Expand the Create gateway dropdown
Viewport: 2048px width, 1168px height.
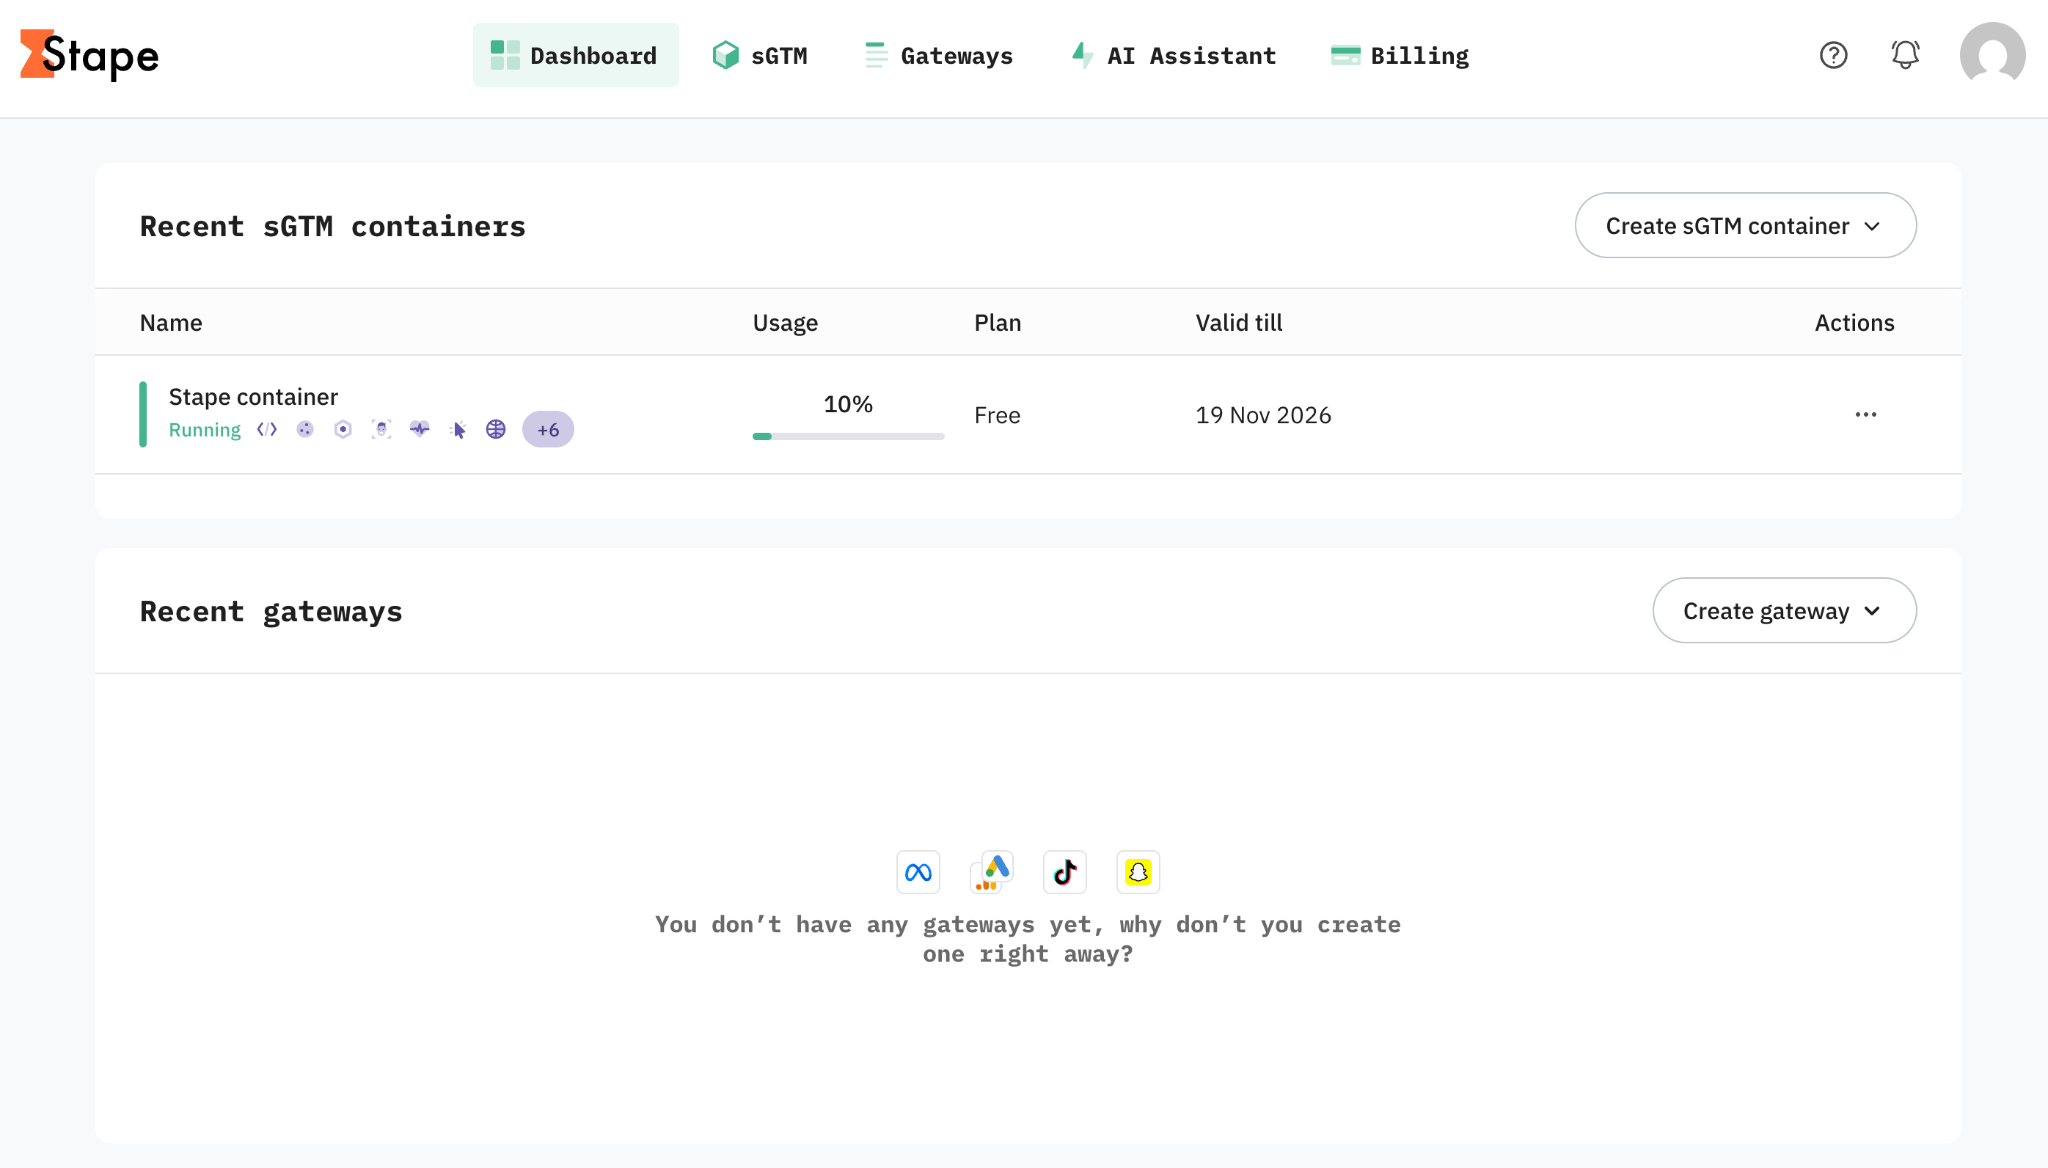[x=1785, y=610]
